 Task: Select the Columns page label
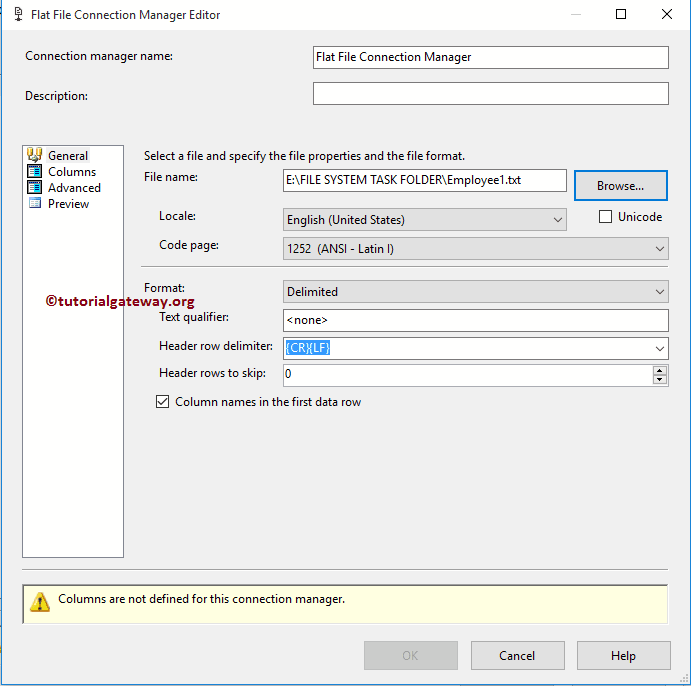coord(72,172)
